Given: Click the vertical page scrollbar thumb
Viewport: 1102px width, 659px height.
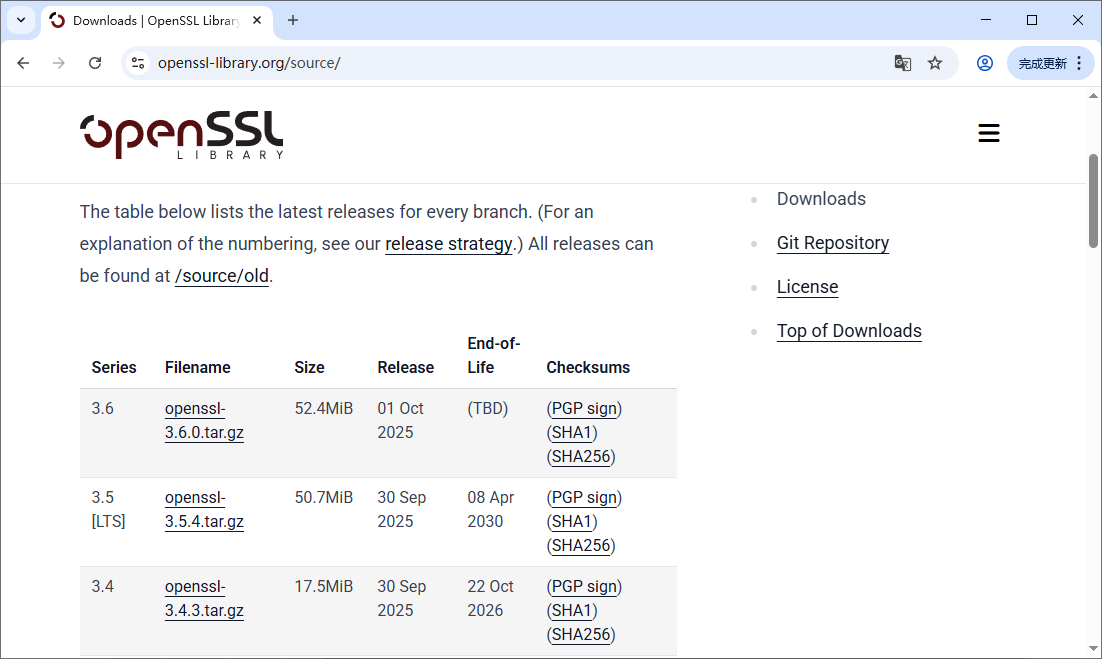Looking at the screenshot, I should point(1093,200).
